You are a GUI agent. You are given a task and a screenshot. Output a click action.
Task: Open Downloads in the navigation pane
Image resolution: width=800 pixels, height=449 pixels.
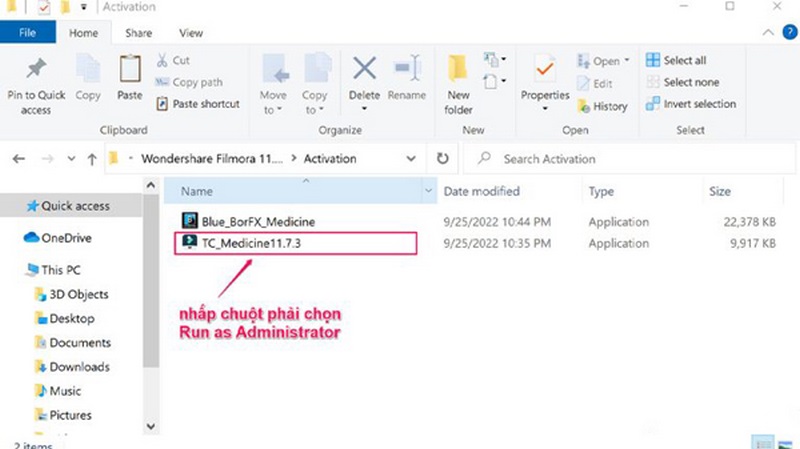point(72,367)
